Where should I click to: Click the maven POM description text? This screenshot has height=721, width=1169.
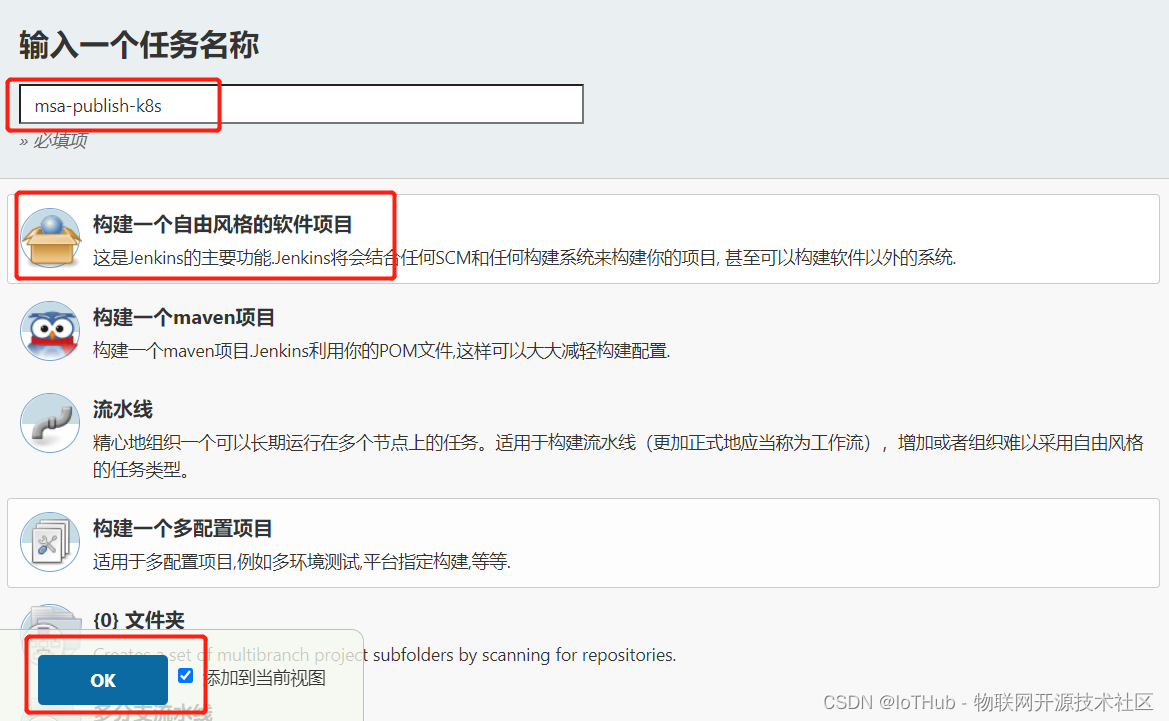click(x=382, y=350)
